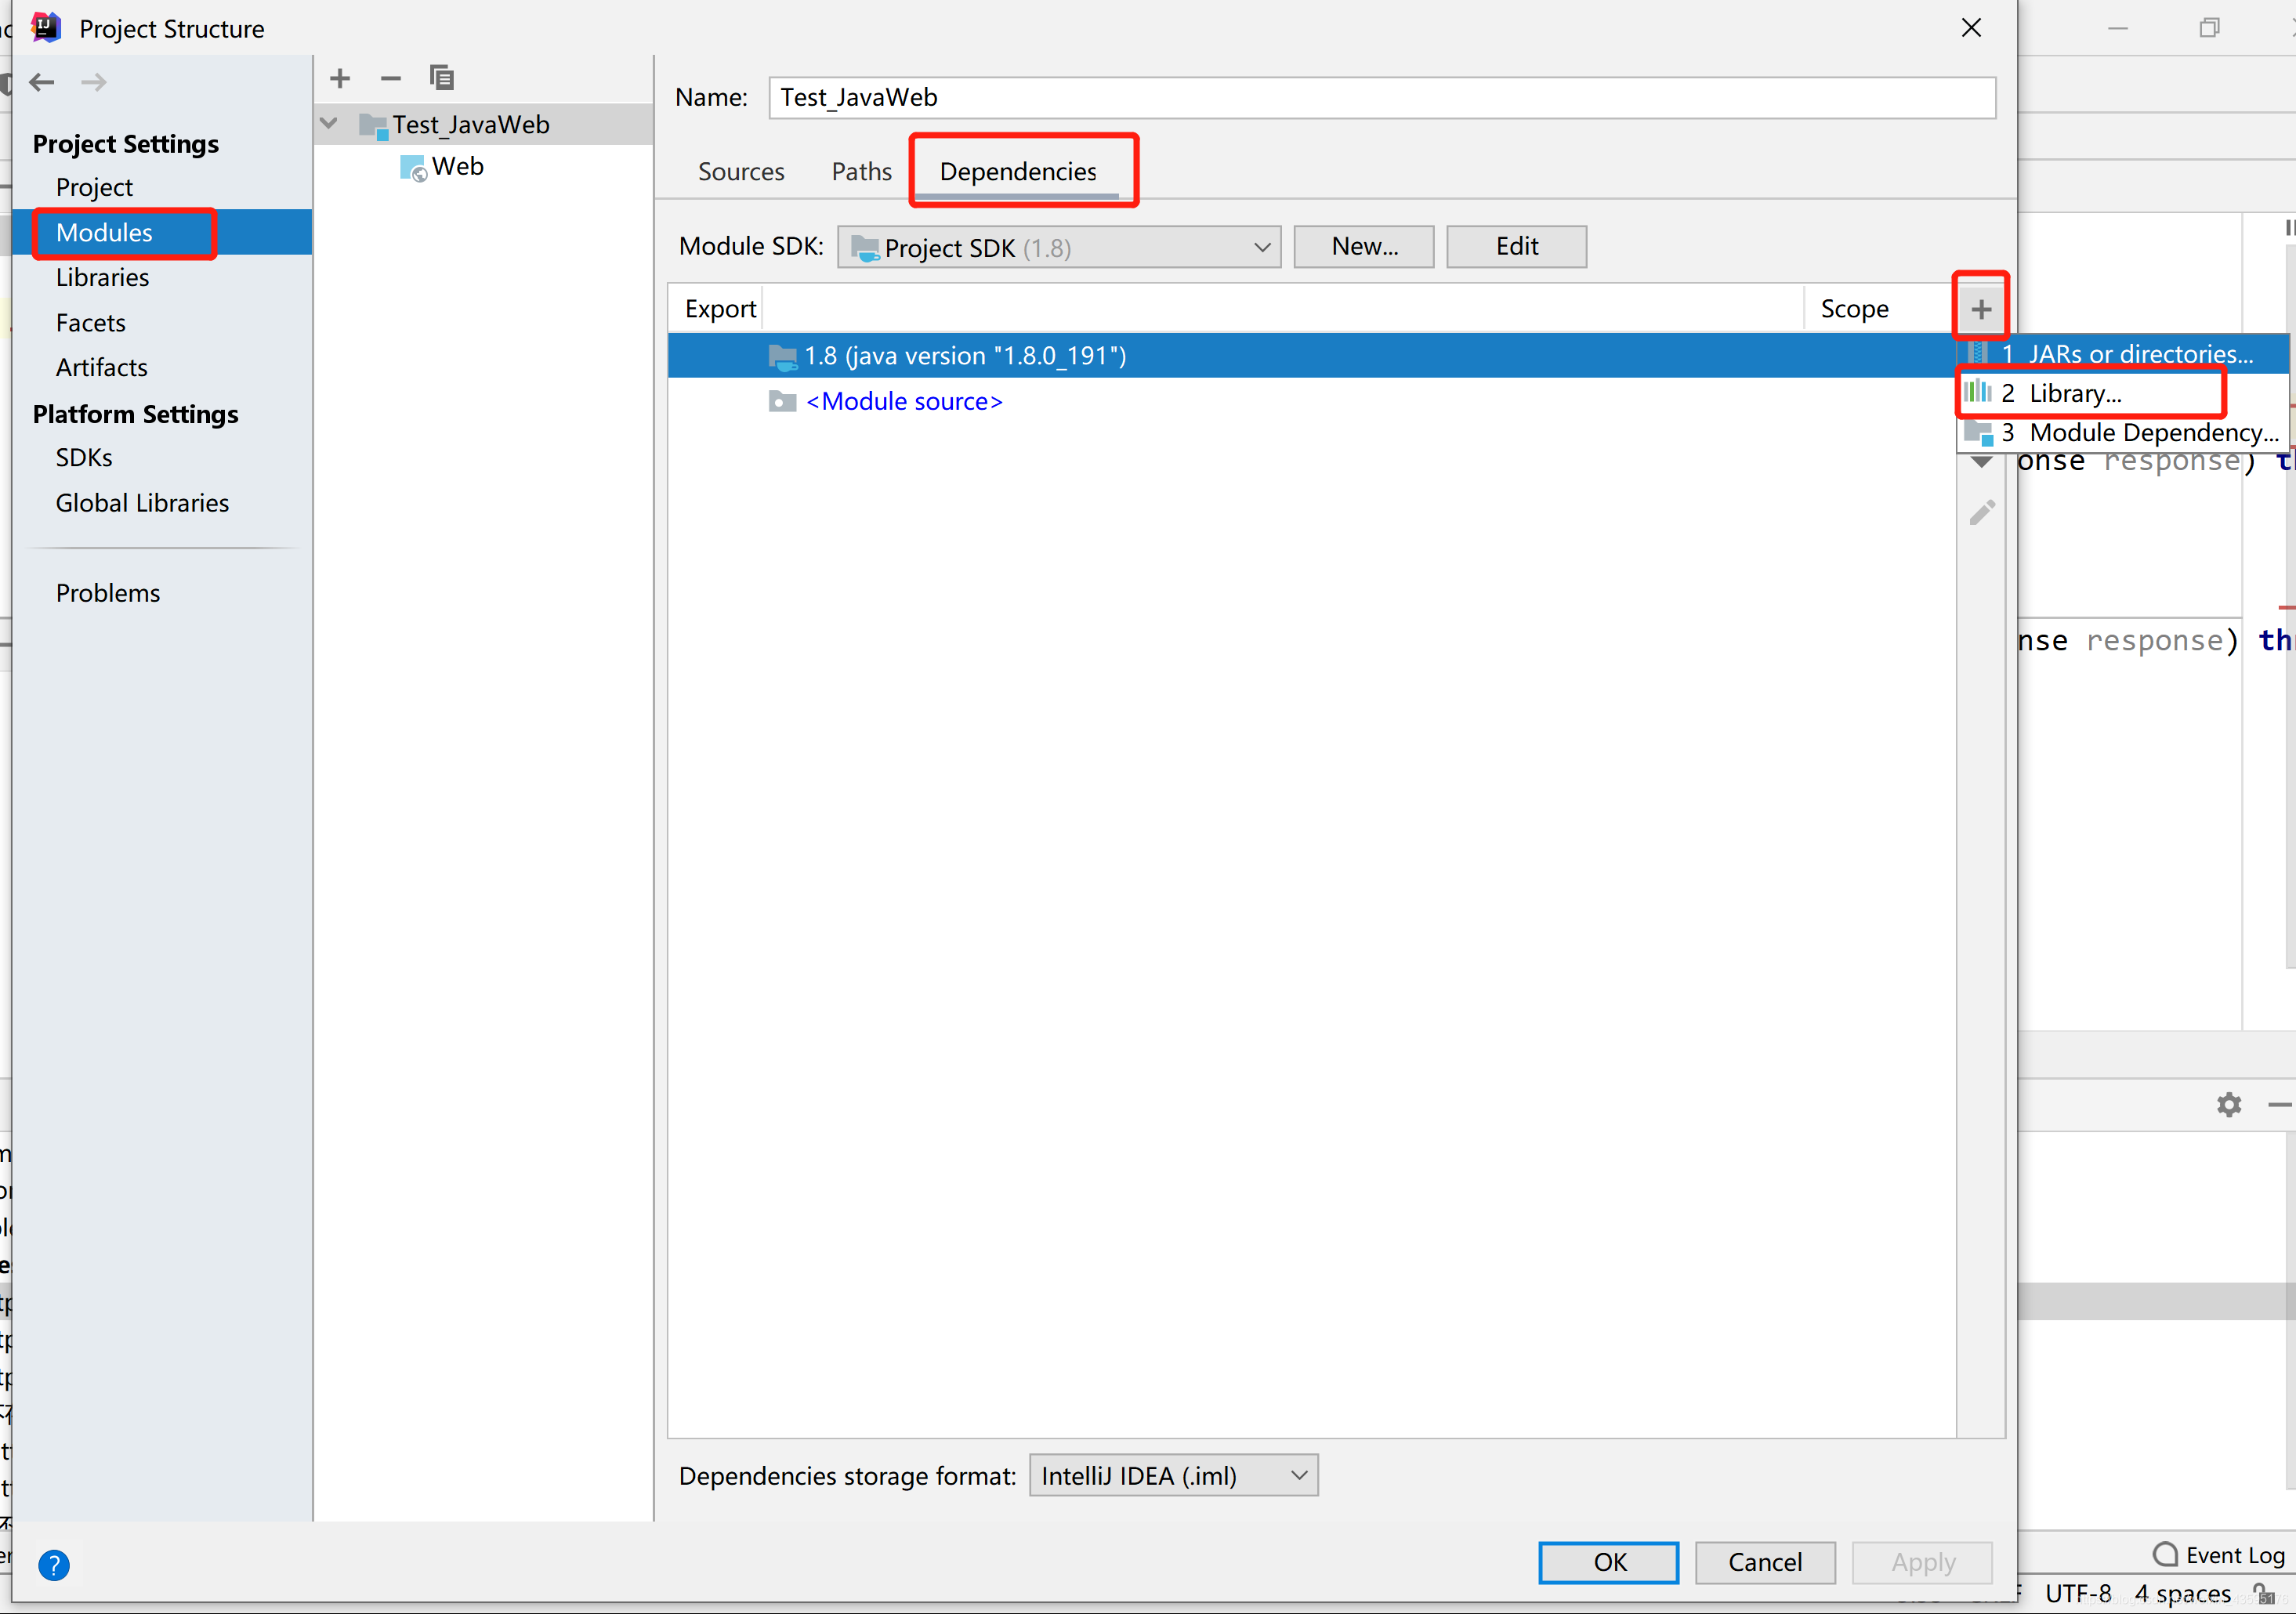
Task: Open the Event Log
Action: (2219, 1555)
